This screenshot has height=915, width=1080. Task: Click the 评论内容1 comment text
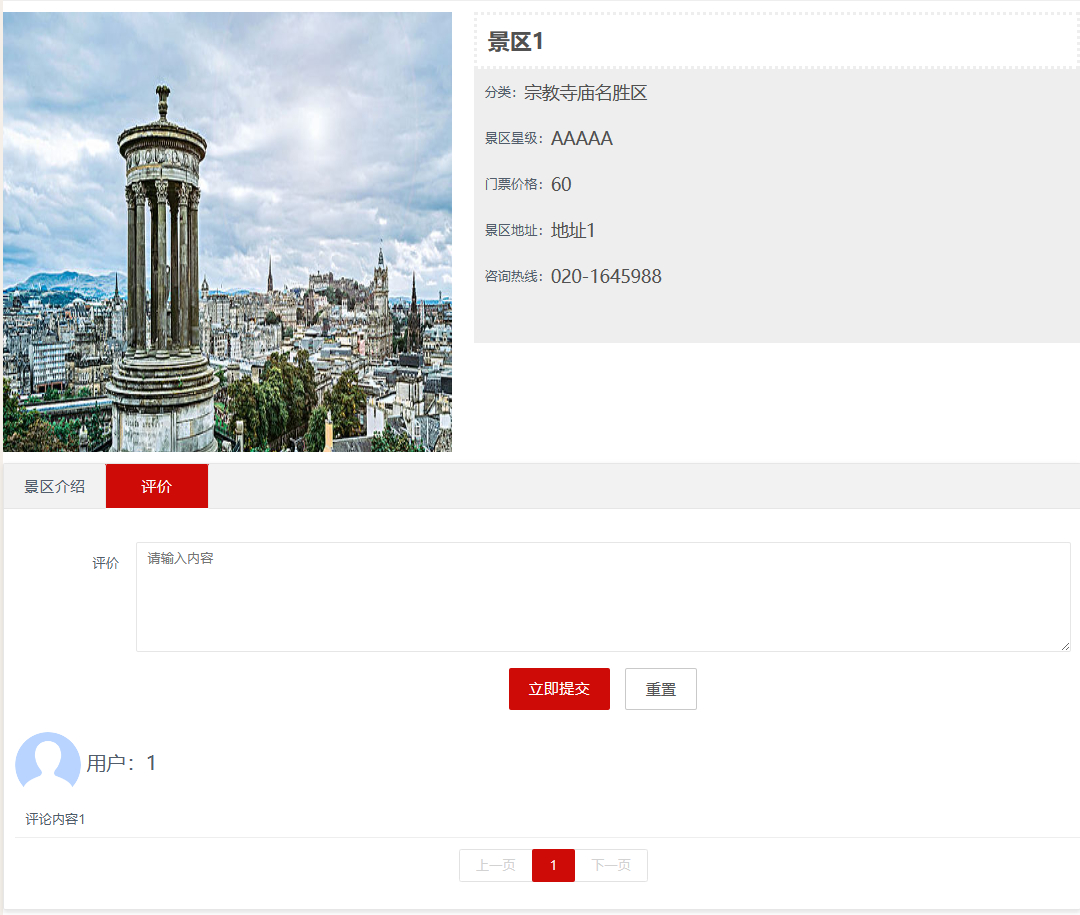(x=52, y=817)
